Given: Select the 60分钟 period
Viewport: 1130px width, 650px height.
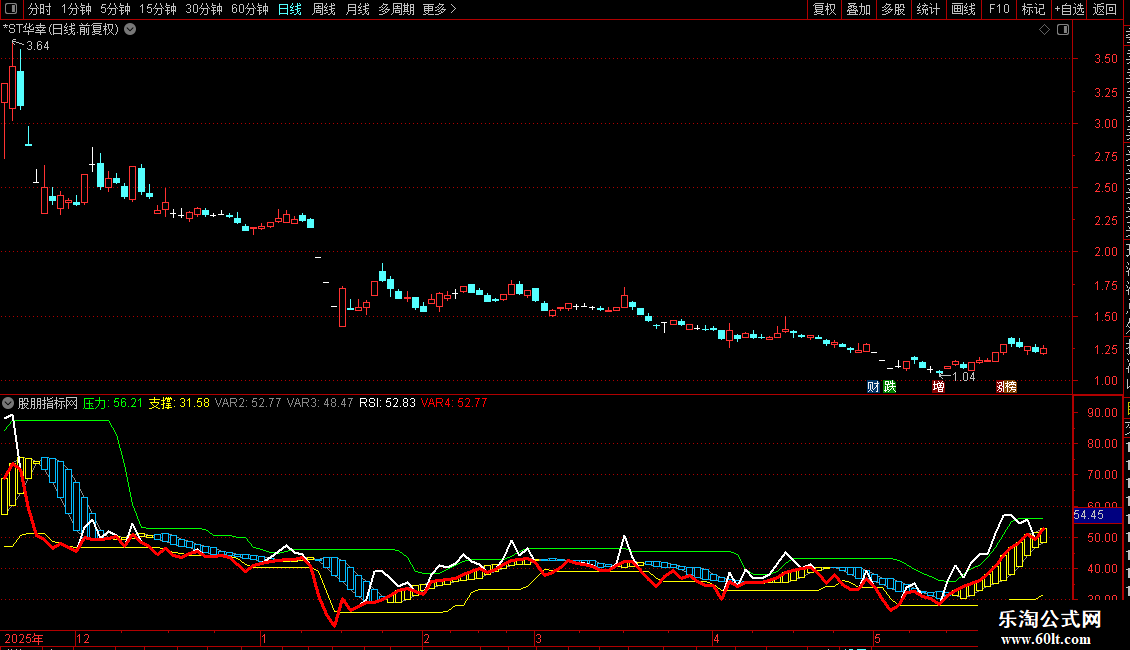Looking at the screenshot, I should coord(250,9).
